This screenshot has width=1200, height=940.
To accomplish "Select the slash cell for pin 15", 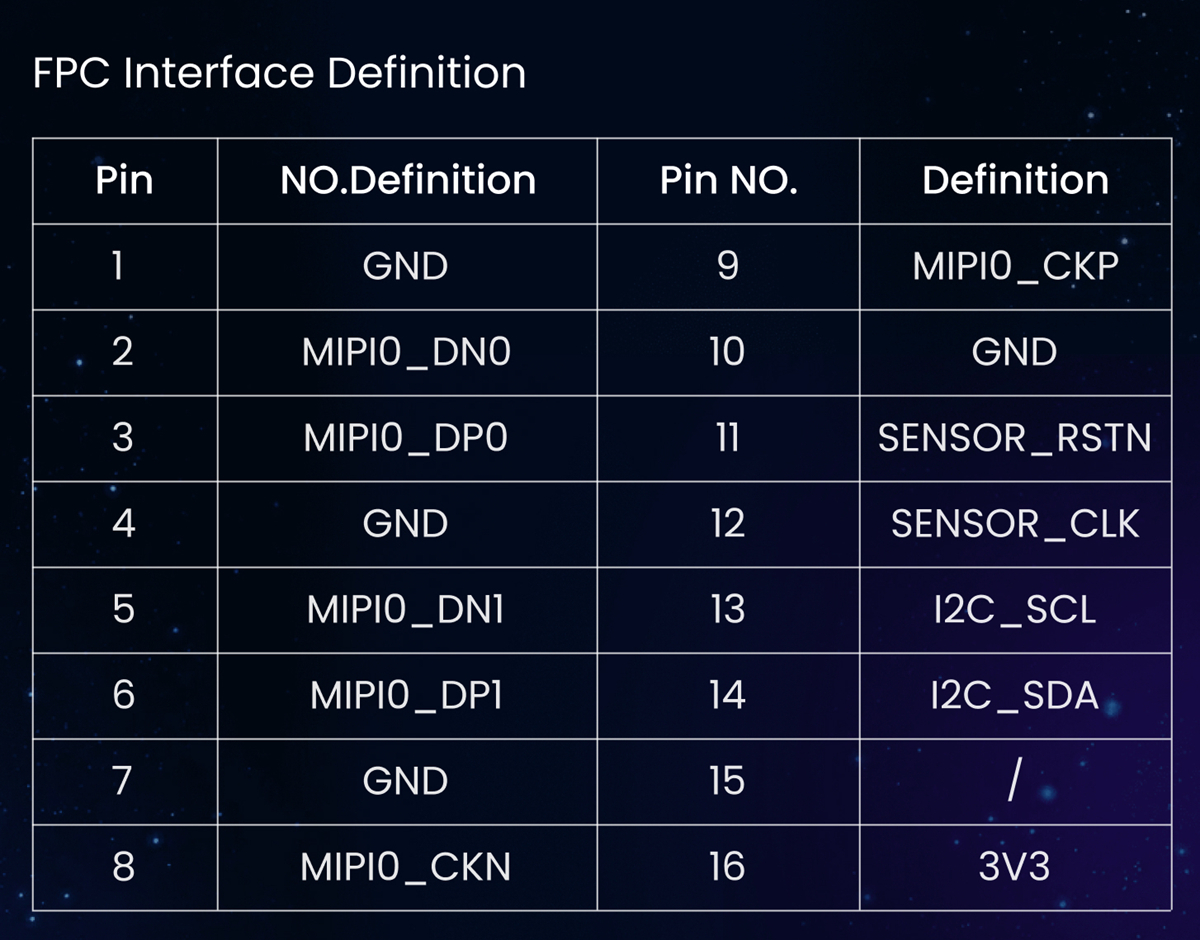I will 1014,781.
